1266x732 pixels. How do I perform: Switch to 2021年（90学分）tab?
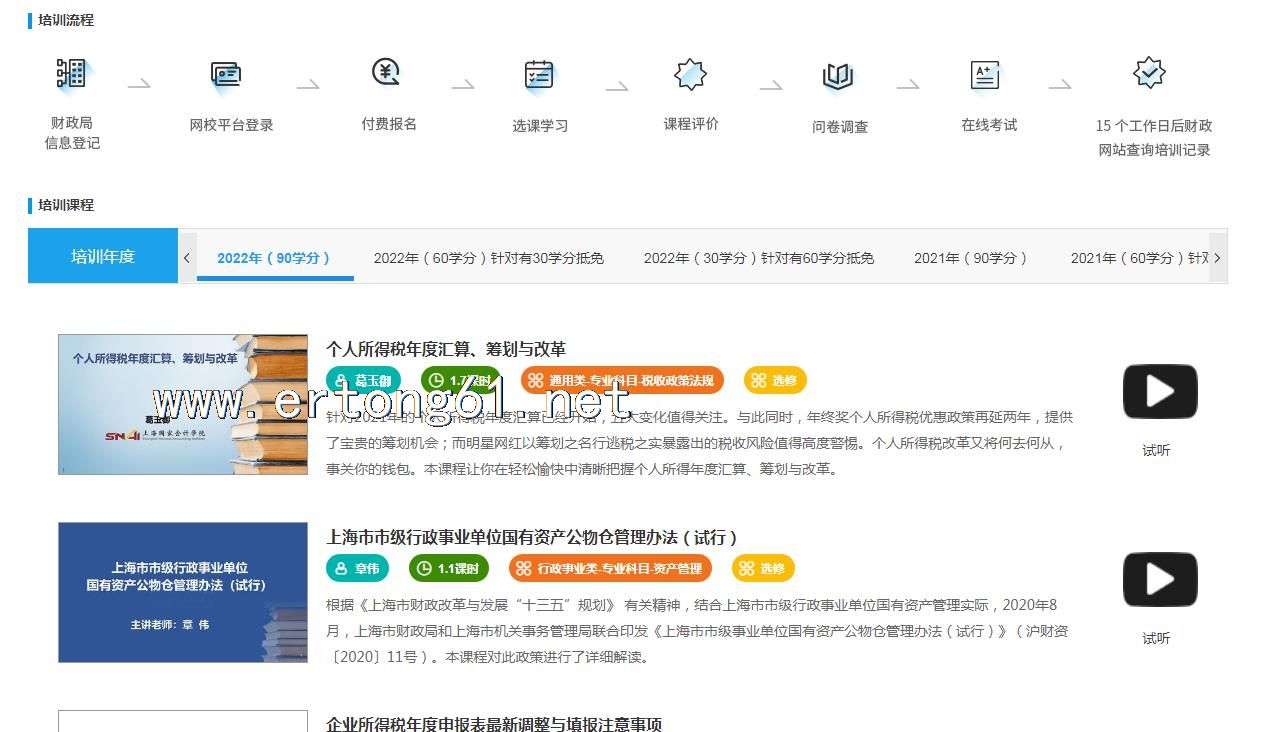[x=970, y=258]
